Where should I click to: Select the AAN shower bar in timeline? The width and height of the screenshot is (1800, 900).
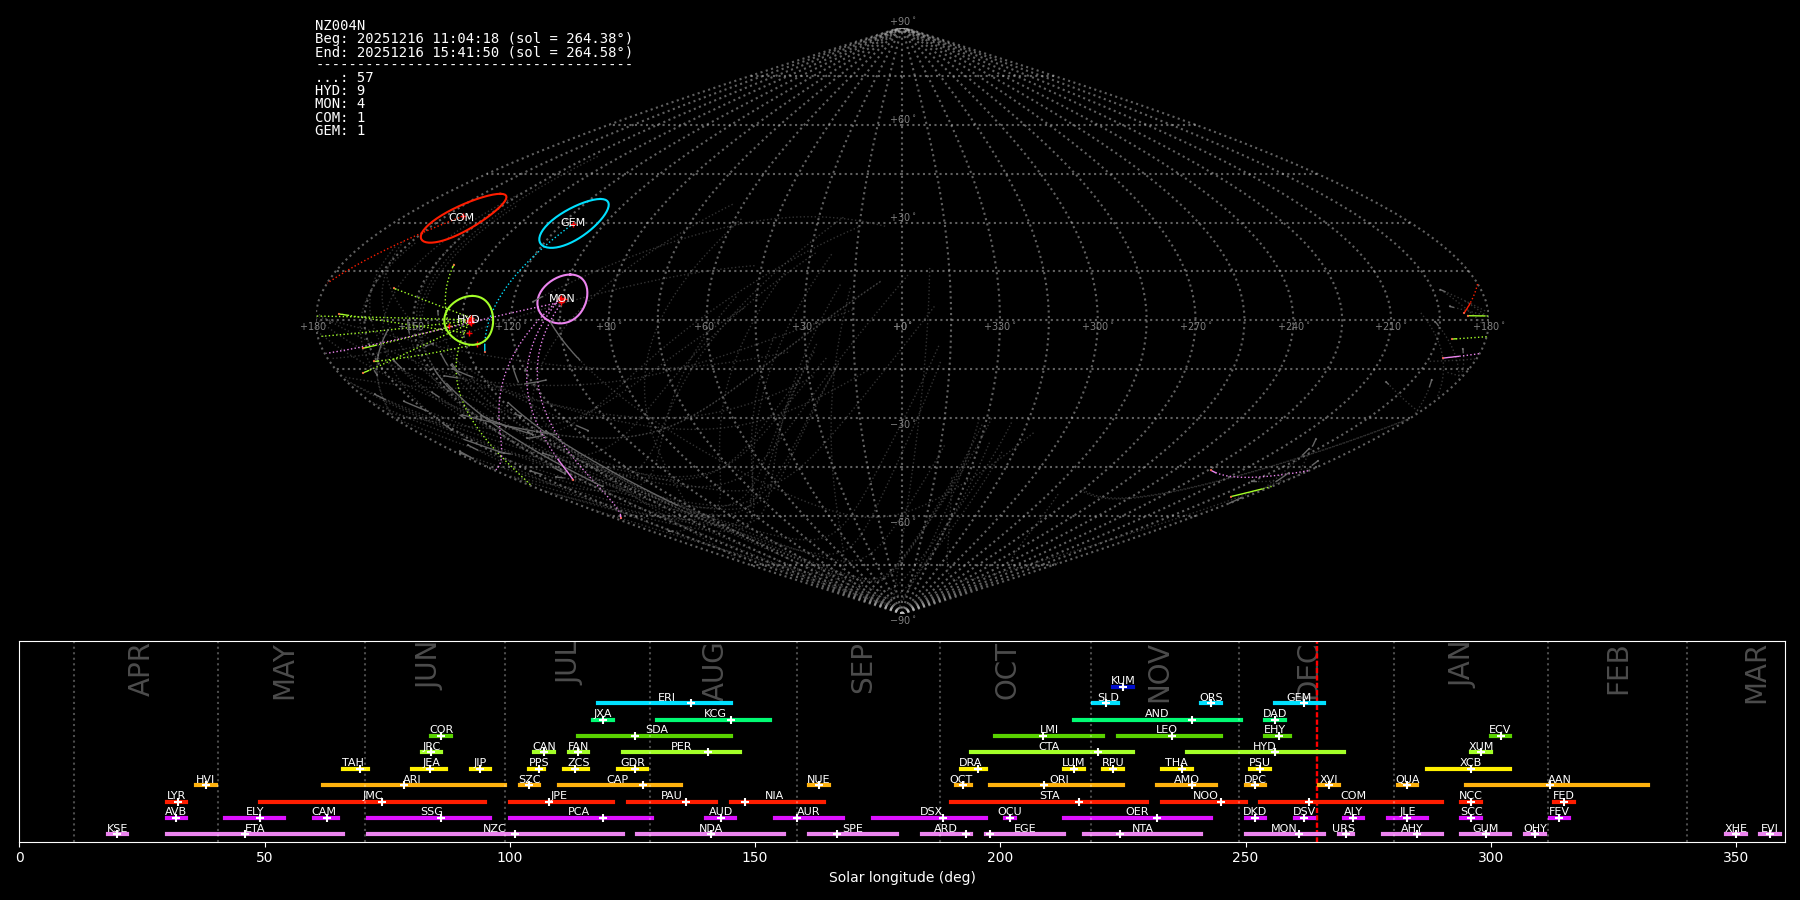(x=1557, y=785)
